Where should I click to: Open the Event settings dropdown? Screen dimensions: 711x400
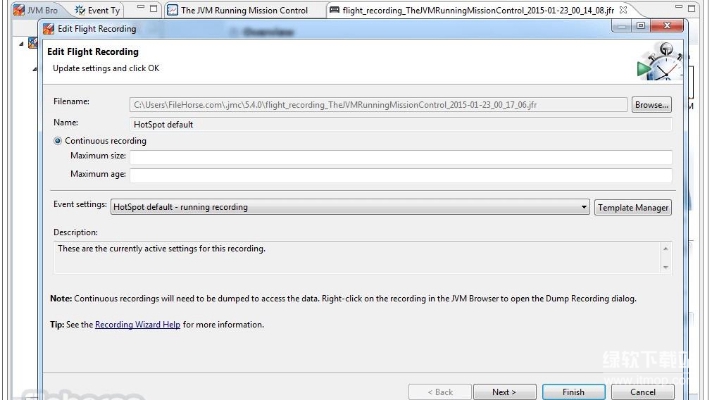(x=583, y=207)
